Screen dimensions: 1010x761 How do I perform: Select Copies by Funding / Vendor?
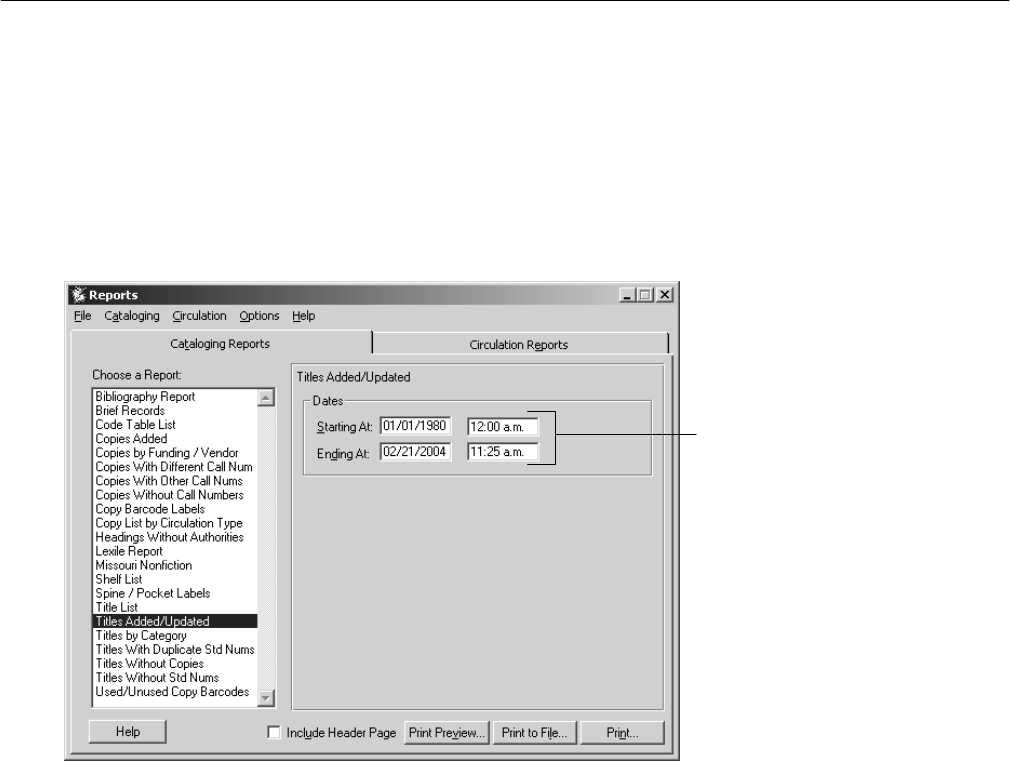point(175,453)
